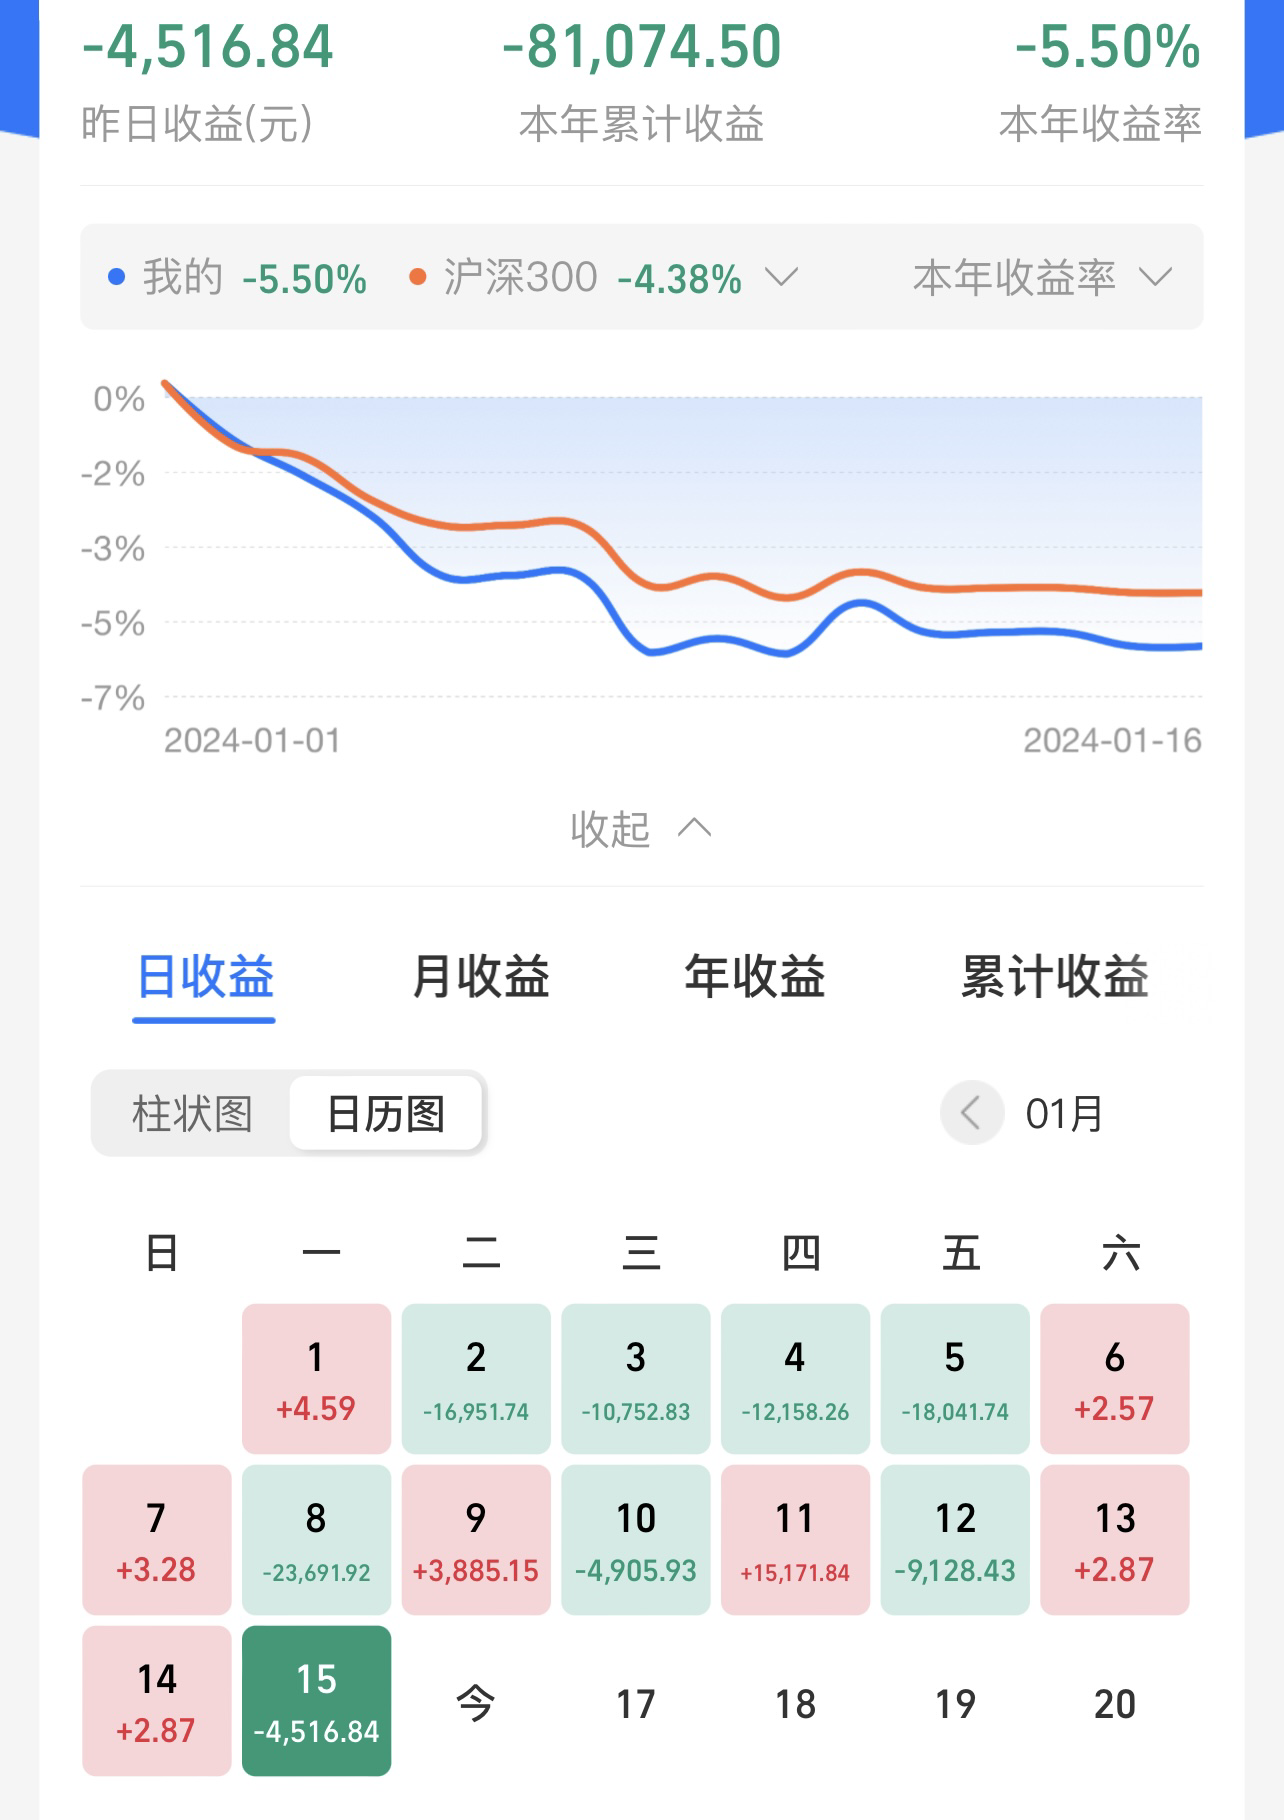Tap the 01月 month label
Viewport: 1284px width, 1820px height.
point(1064,1113)
